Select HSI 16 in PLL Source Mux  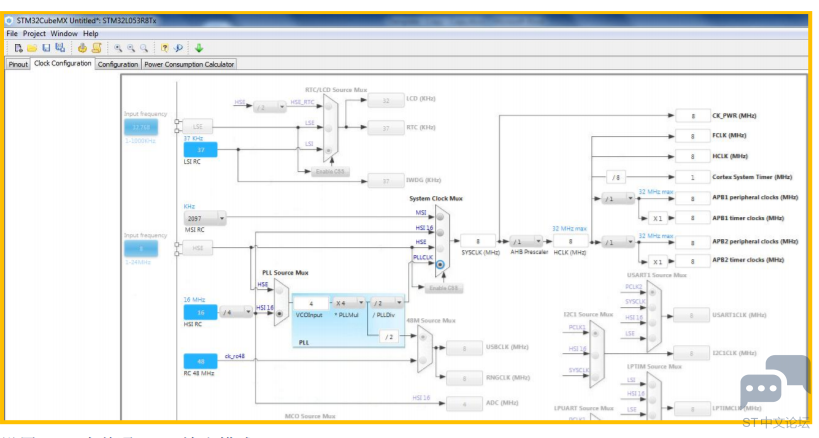click(280, 314)
